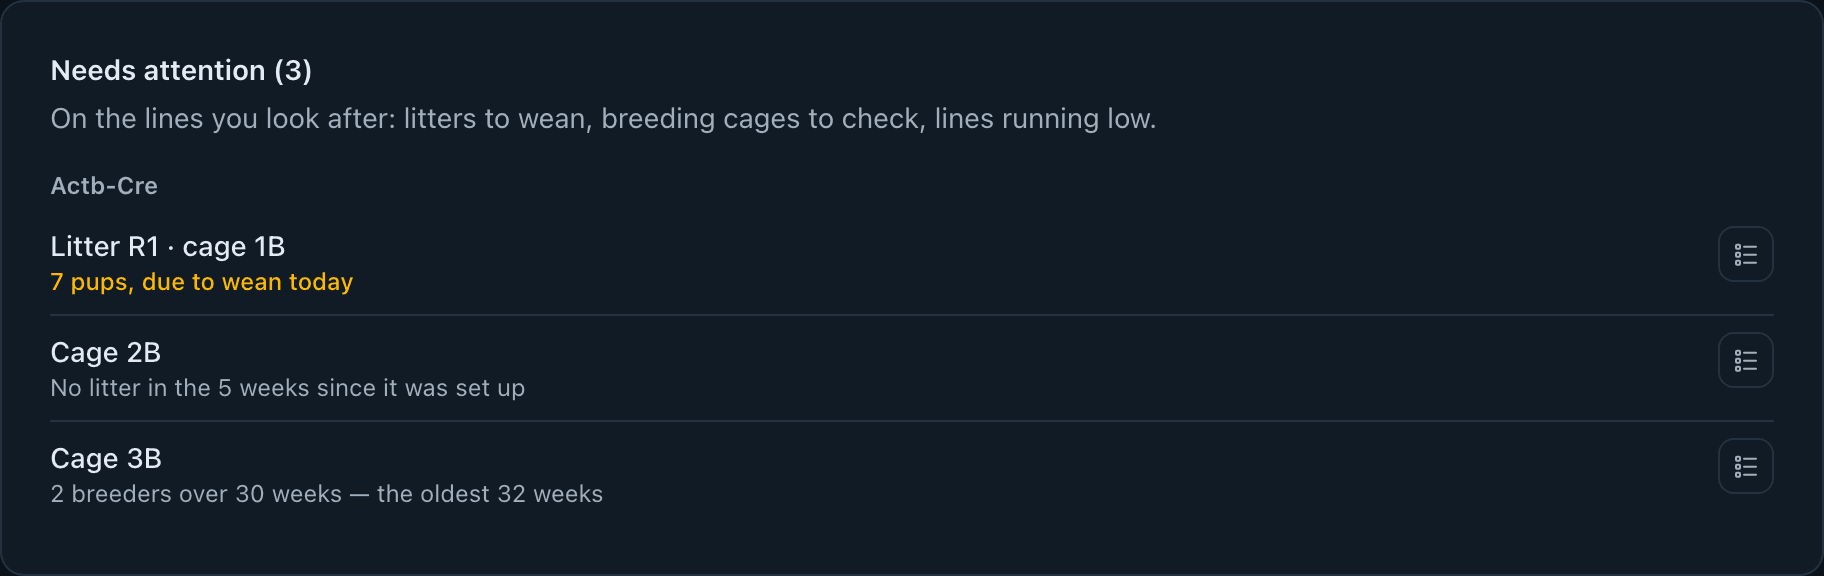Click the 'On the lines you look after' description
The width and height of the screenshot is (1824, 576).
(x=603, y=119)
